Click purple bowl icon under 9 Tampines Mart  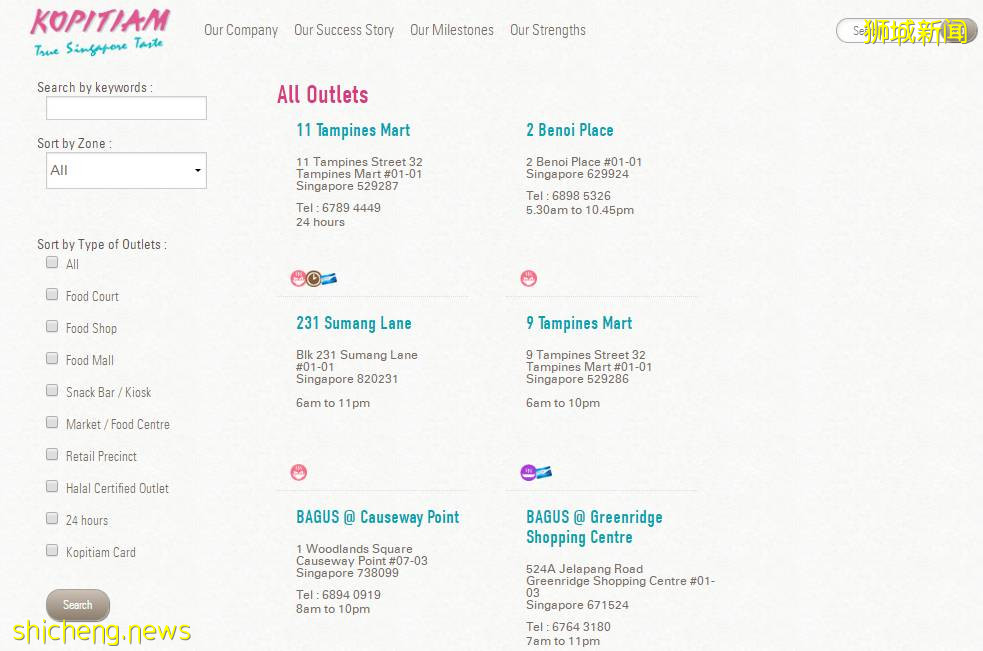[528, 472]
